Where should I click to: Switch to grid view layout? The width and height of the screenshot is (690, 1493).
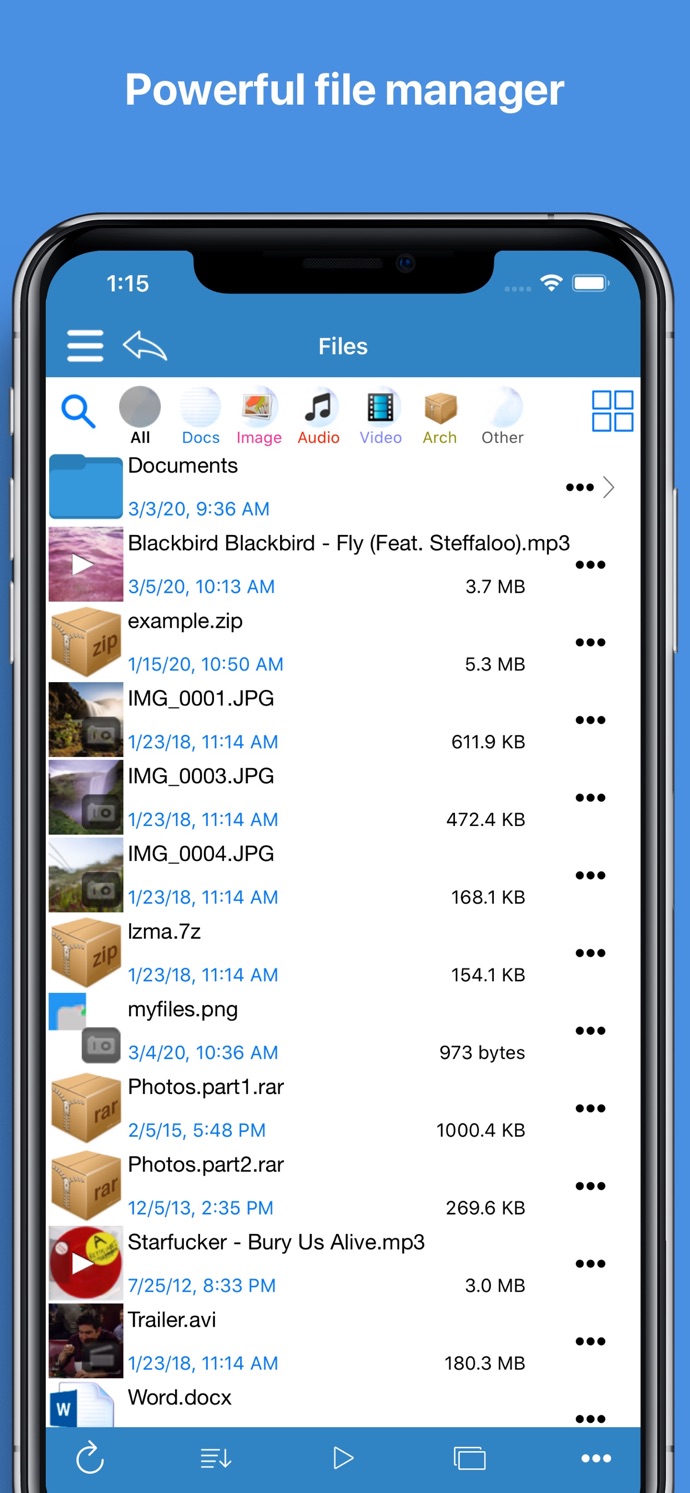pyautogui.click(x=612, y=411)
